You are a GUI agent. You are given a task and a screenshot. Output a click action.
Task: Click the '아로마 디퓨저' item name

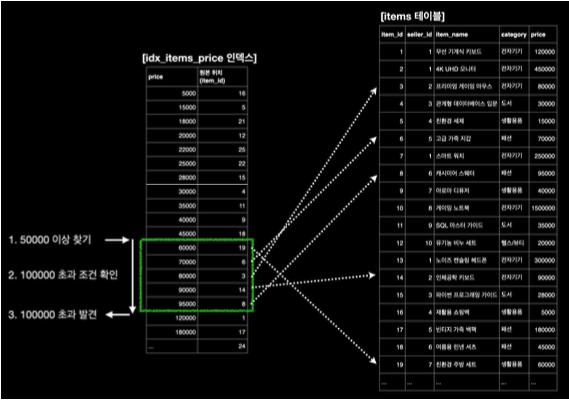tap(453, 191)
